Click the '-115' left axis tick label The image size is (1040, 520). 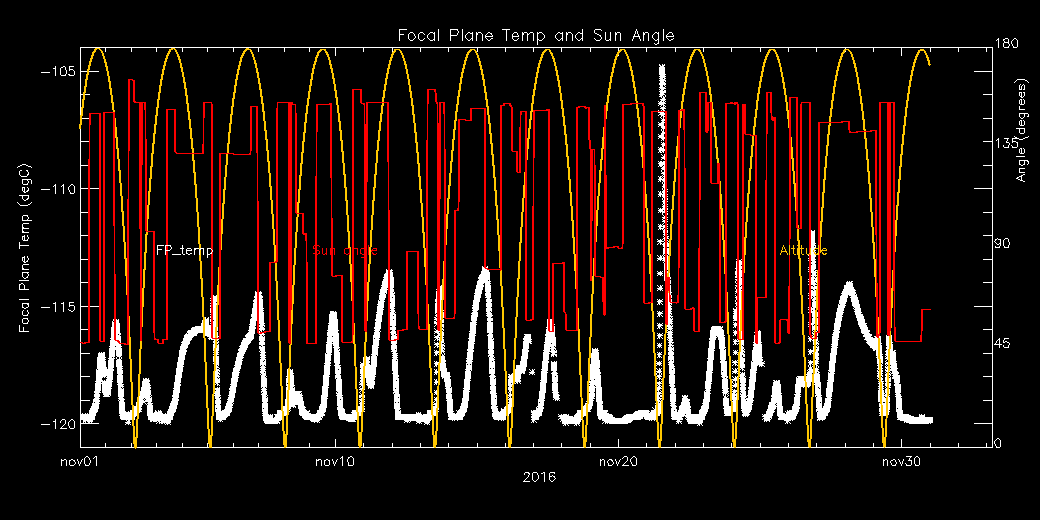tap(58, 307)
